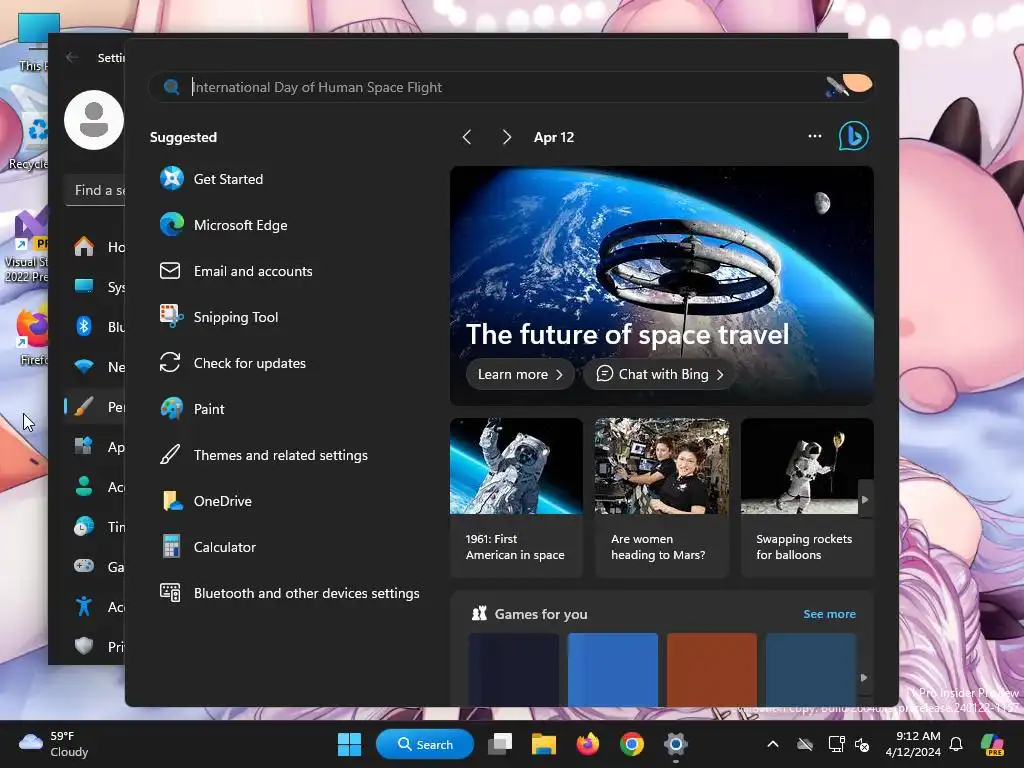This screenshot has width=1024, height=768.
Task: Open Are women heading to Mars card
Action: click(662, 498)
